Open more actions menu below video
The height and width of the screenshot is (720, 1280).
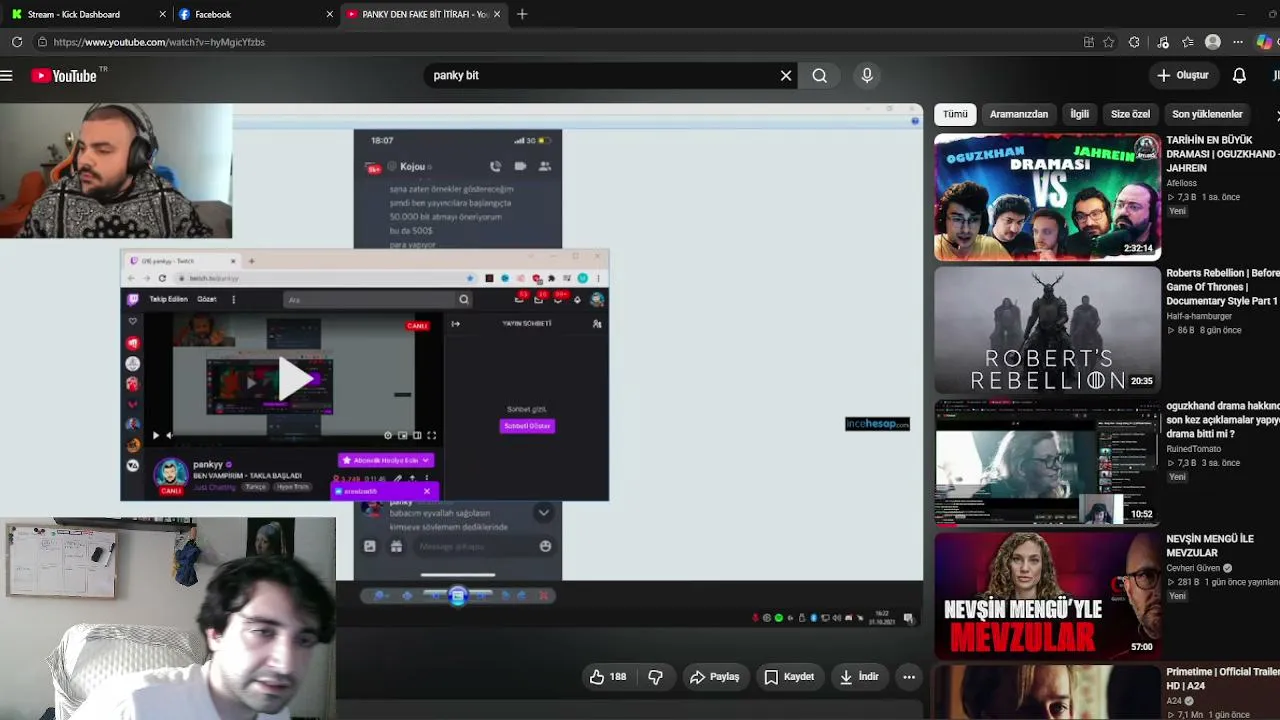click(x=909, y=677)
